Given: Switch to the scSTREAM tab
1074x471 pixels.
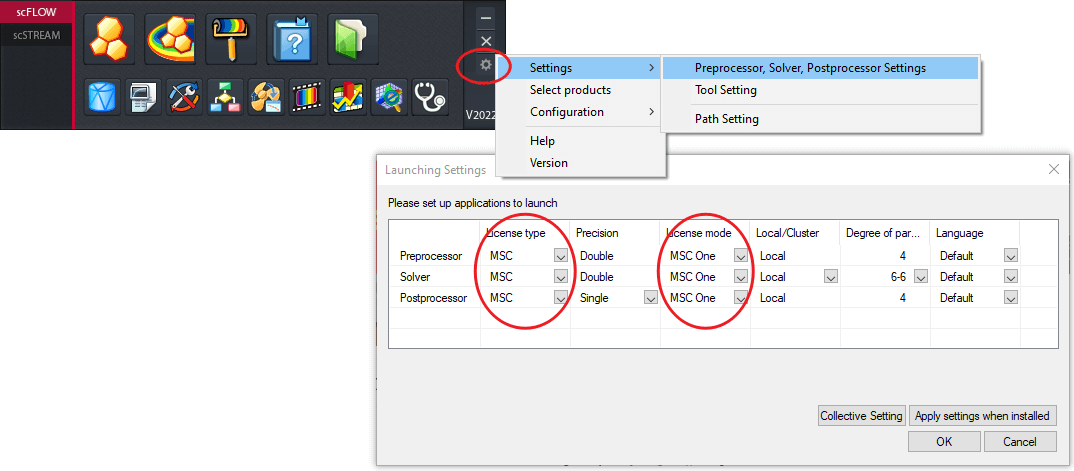Looking at the screenshot, I should pyautogui.click(x=36, y=34).
